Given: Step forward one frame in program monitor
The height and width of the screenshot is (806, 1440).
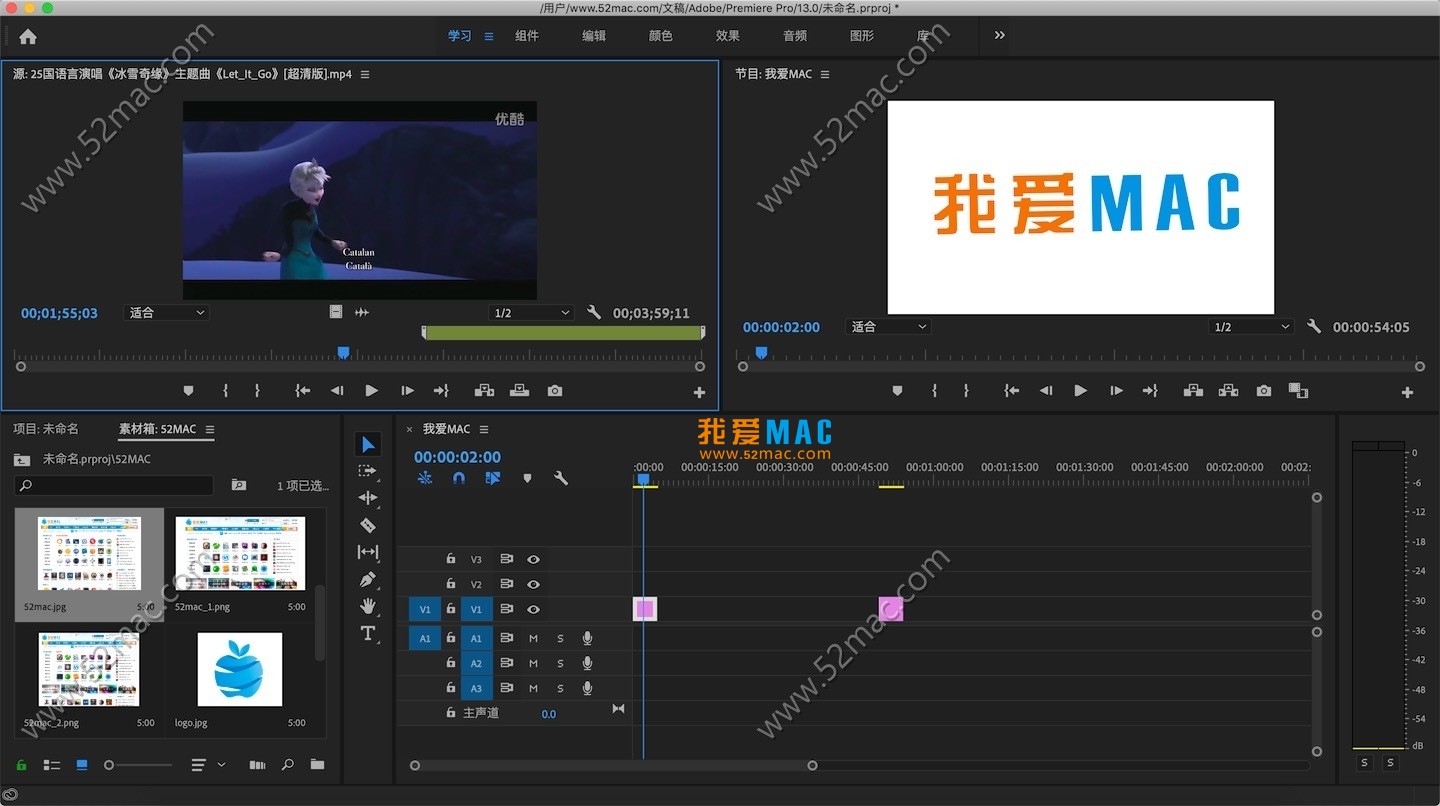Looking at the screenshot, I should pos(1116,391).
